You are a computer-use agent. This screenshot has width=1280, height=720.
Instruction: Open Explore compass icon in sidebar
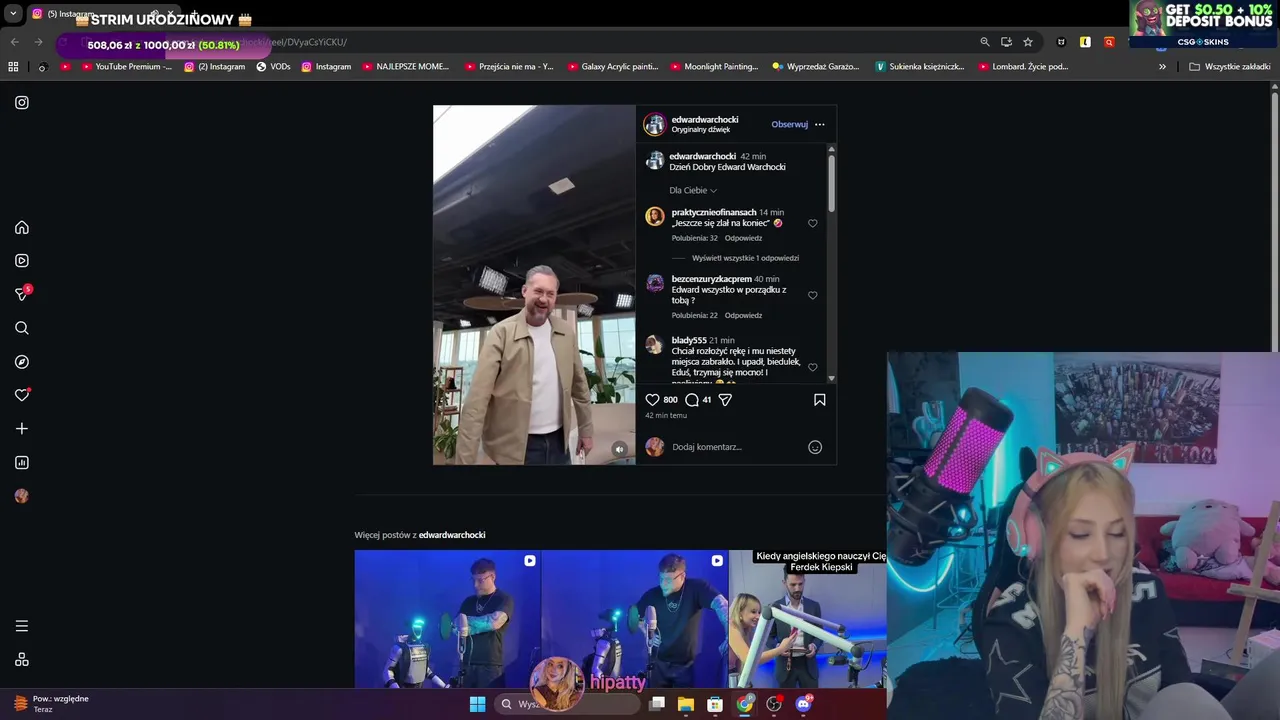tap(22, 362)
